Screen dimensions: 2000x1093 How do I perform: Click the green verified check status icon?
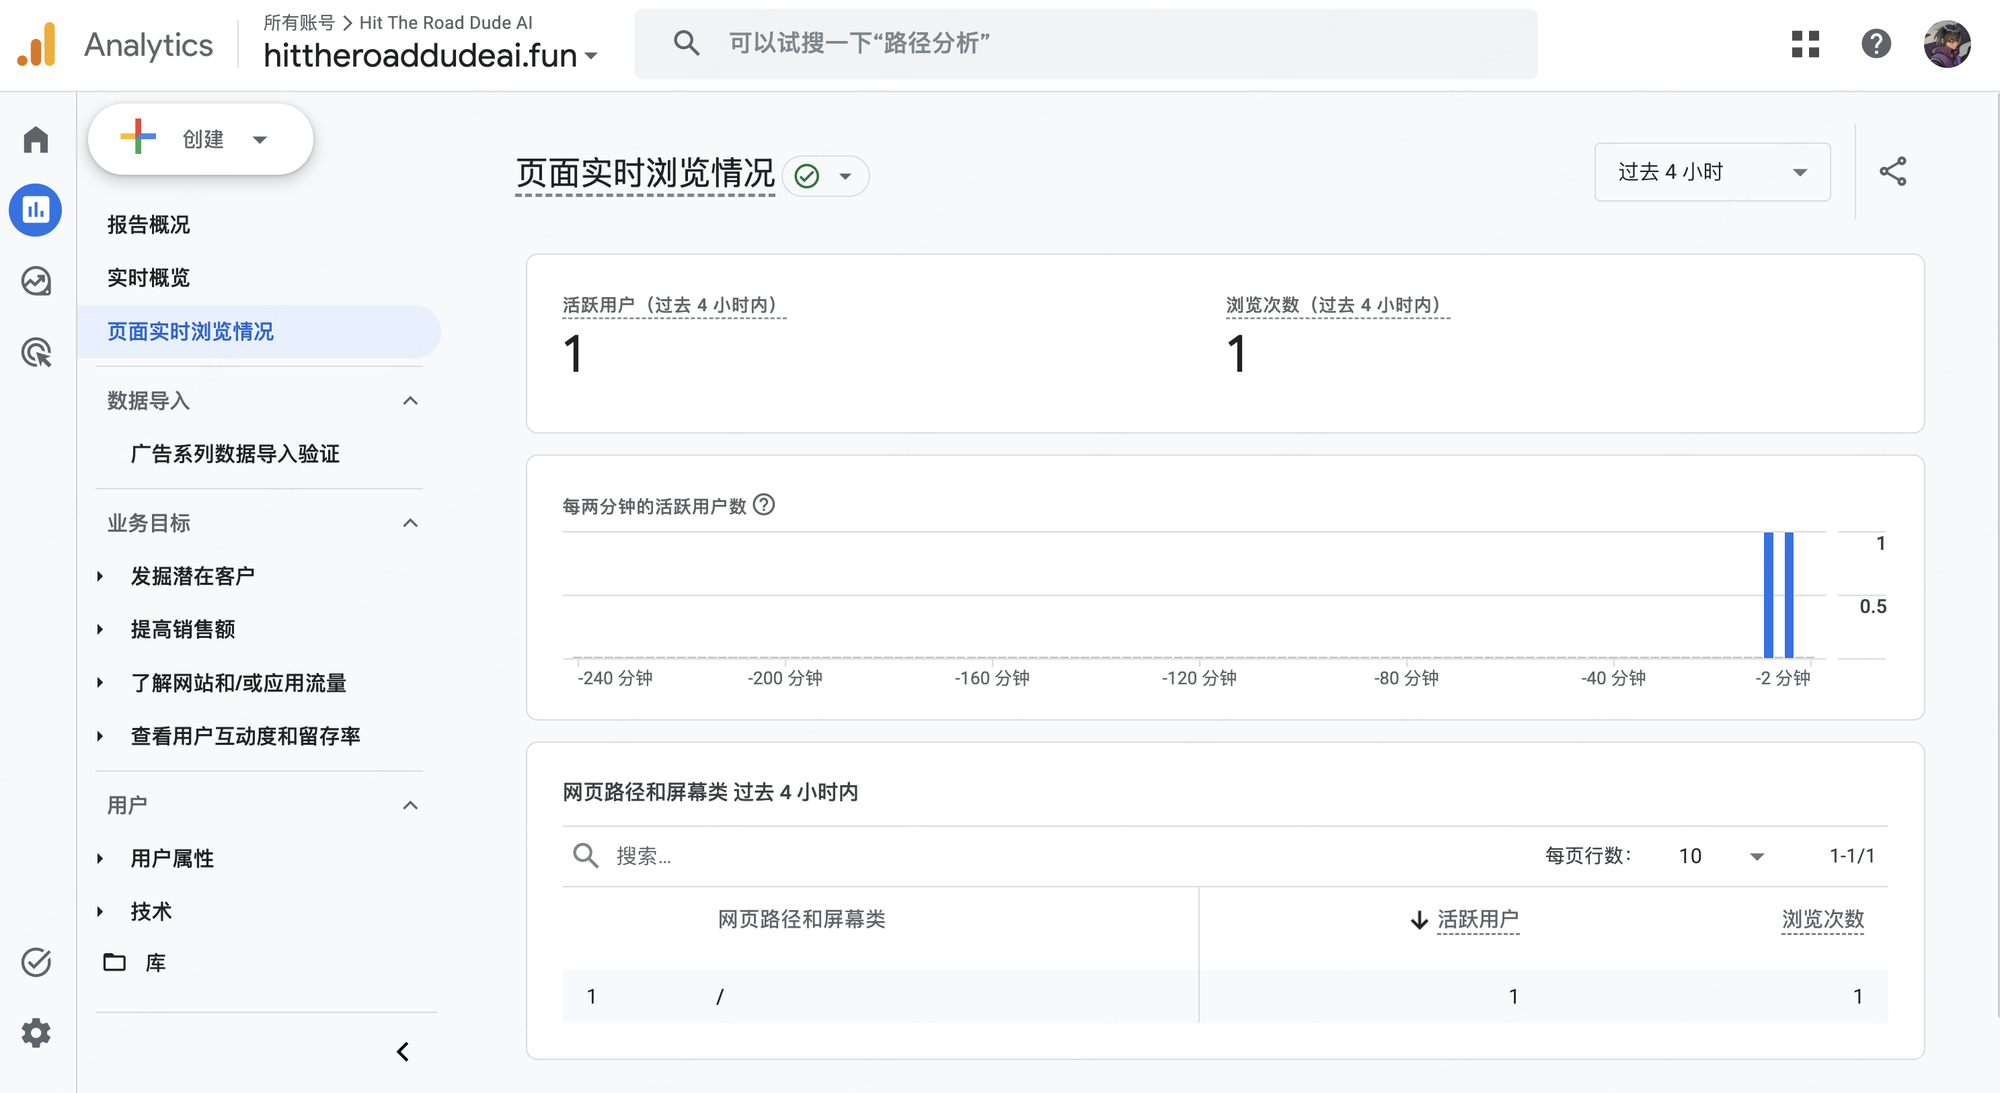[x=807, y=177]
